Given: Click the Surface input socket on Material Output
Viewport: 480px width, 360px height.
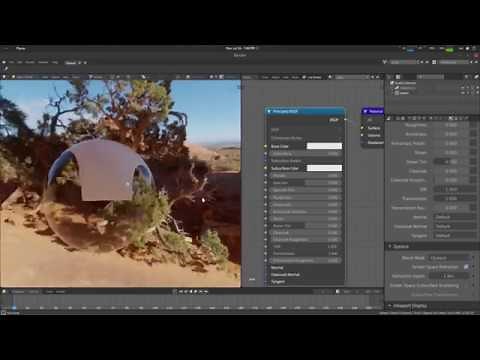Looking at the screenshot, I should [x=362, y=128].
